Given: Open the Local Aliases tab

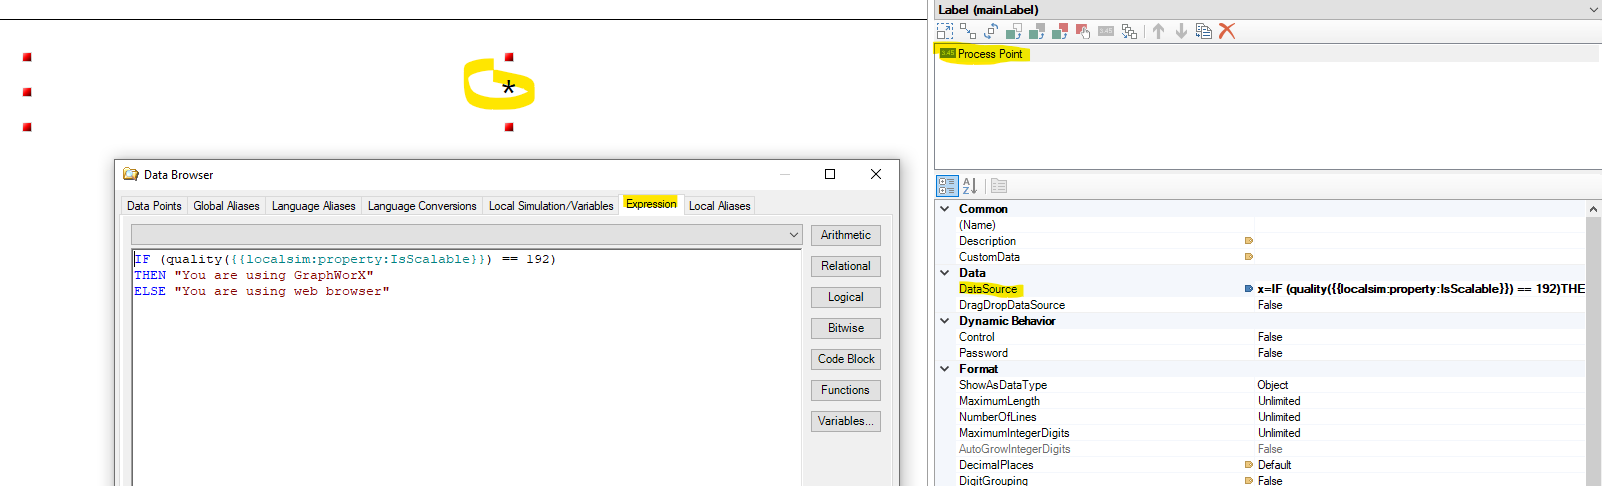Looking at the screenshot, I should (719, 206).
